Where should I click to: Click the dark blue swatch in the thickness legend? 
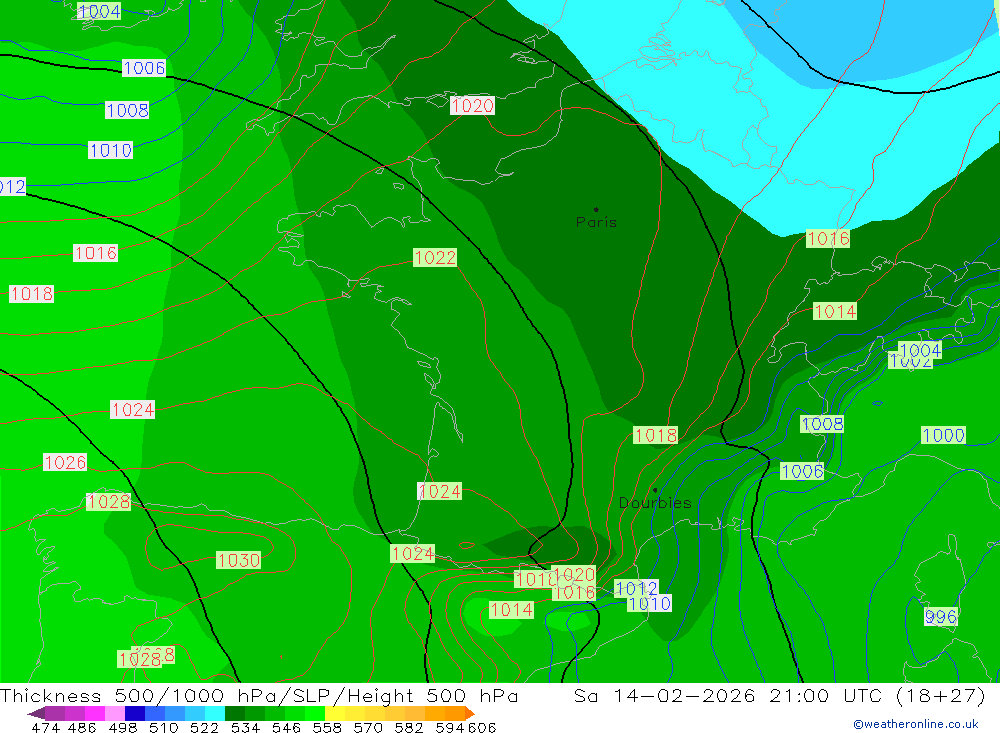click(135, 713)
